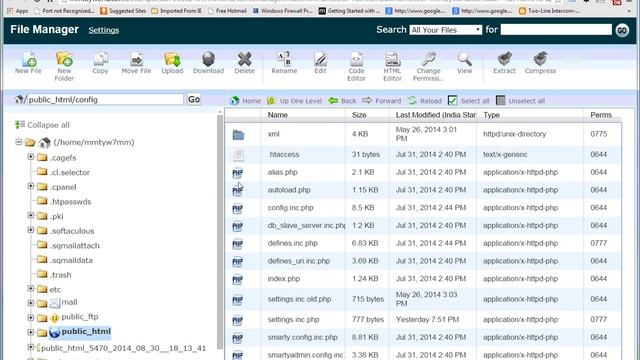The image size is (640, 360).
Task: Open Change Permissions tool
Action: pyautogui.click(x=428, y=66)
